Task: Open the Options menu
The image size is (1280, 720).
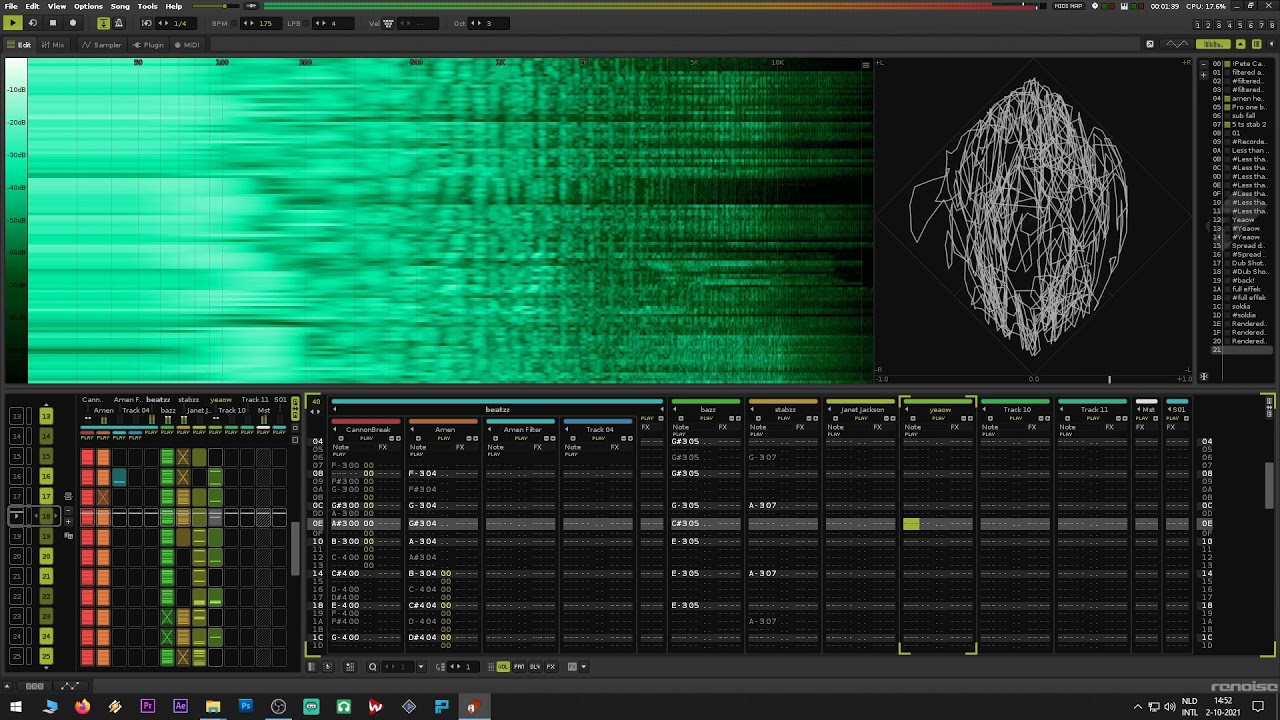Action: (88, 6)
